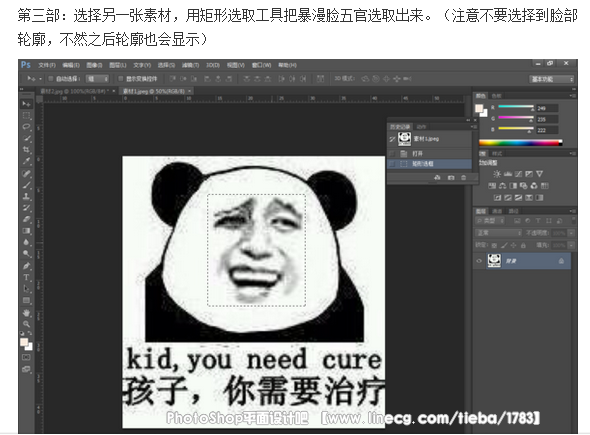590x435 pixels.
Task: Select the Rectangle shape tool
Action: [26, 300]
